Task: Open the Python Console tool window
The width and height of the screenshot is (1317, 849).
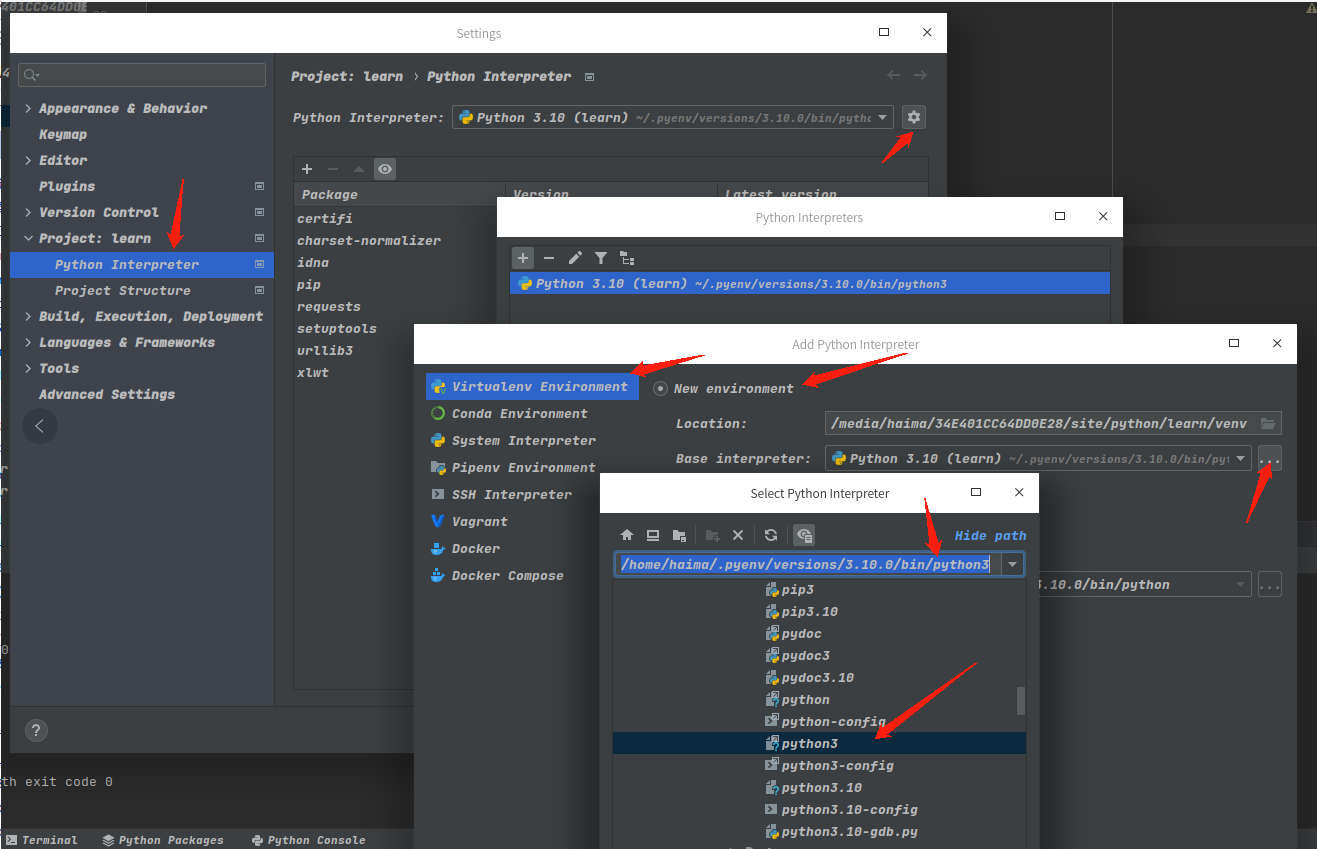Action: [x=309, y=840]
